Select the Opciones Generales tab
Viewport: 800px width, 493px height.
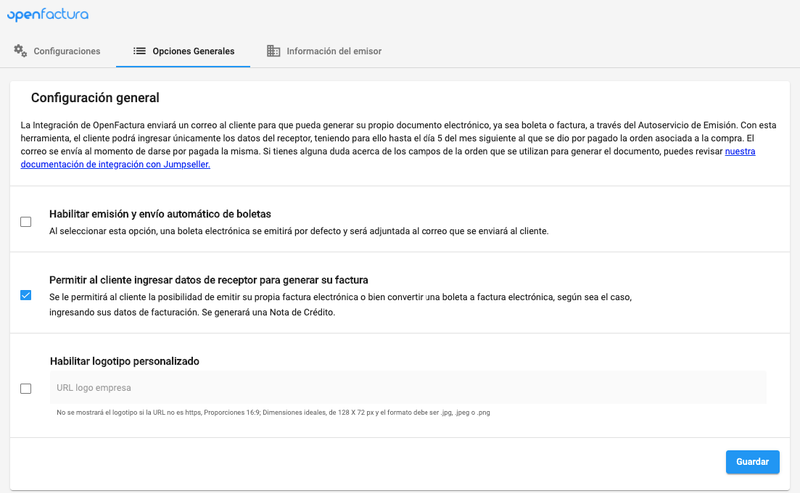pos(183,51)
